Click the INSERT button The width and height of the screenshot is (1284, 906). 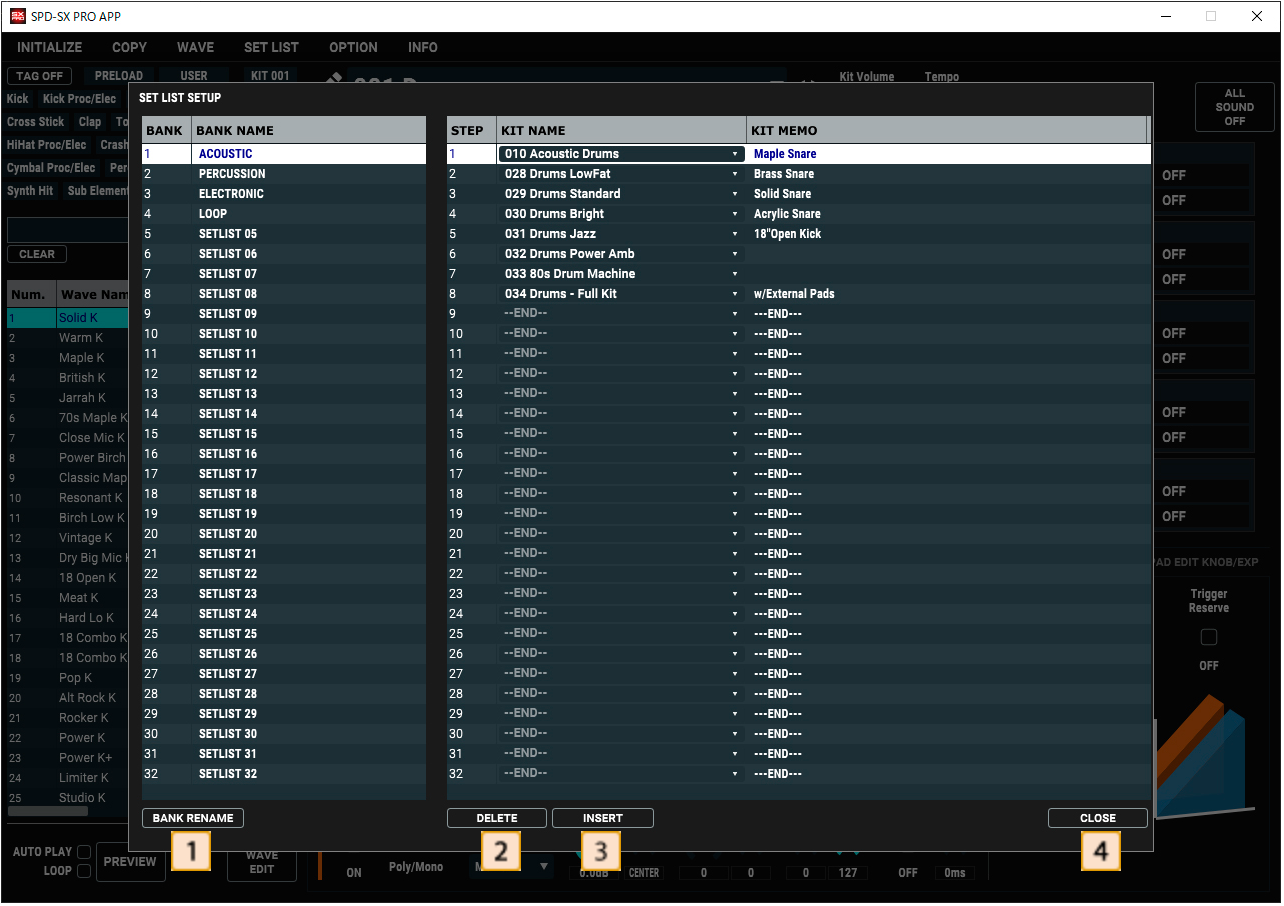[602, 818]
